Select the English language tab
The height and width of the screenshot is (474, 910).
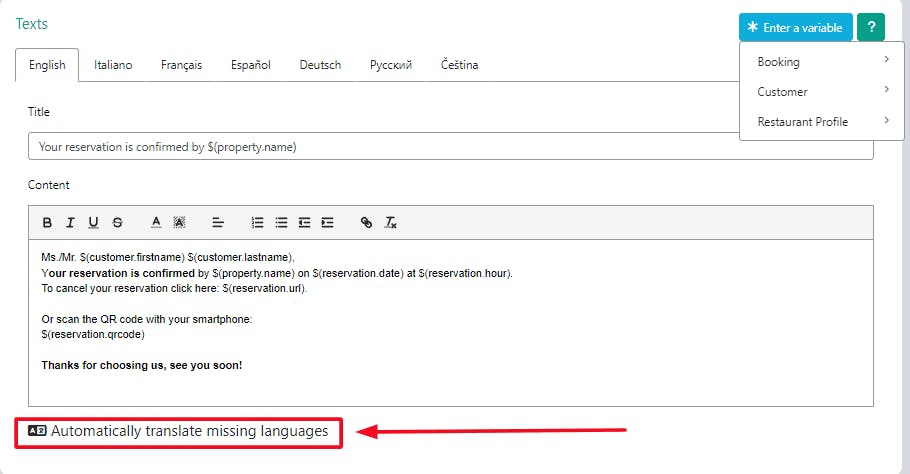(47, 65)
